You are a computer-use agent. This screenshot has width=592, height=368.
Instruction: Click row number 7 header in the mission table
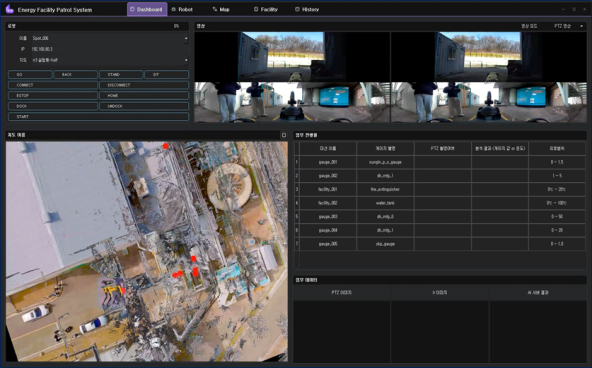(297, 244)
